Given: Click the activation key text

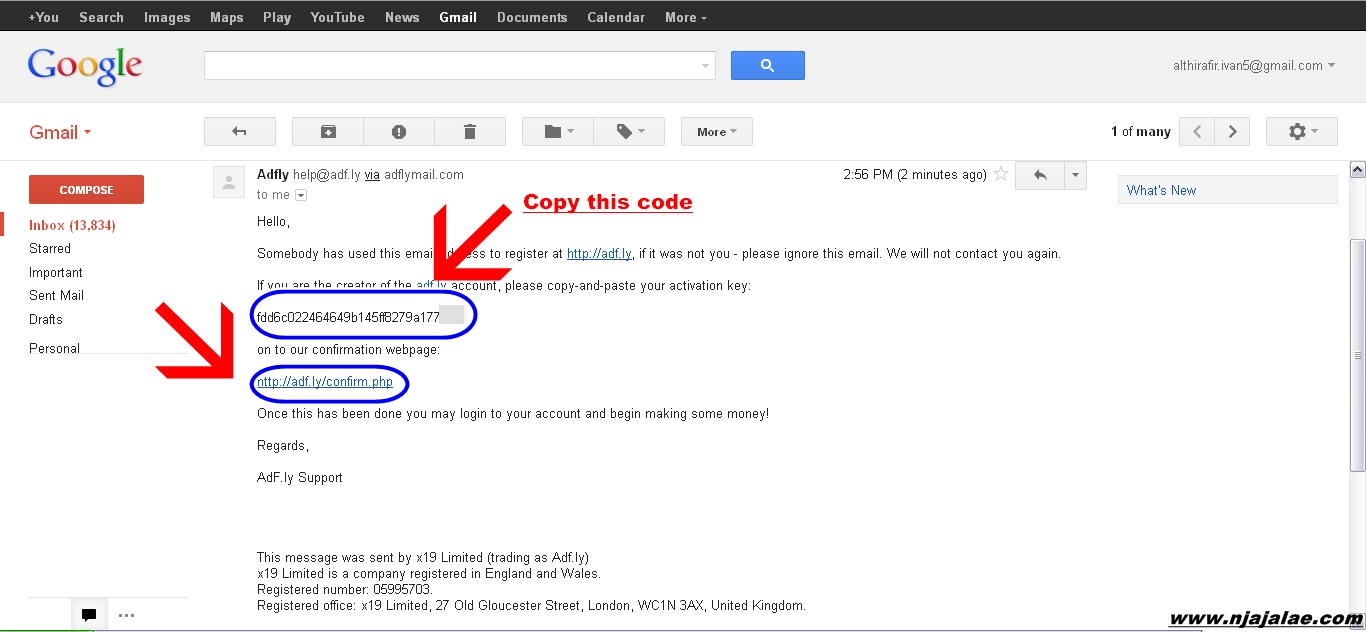Looking at the screenshot, I should pyautogui.click(x=348, y=317).
